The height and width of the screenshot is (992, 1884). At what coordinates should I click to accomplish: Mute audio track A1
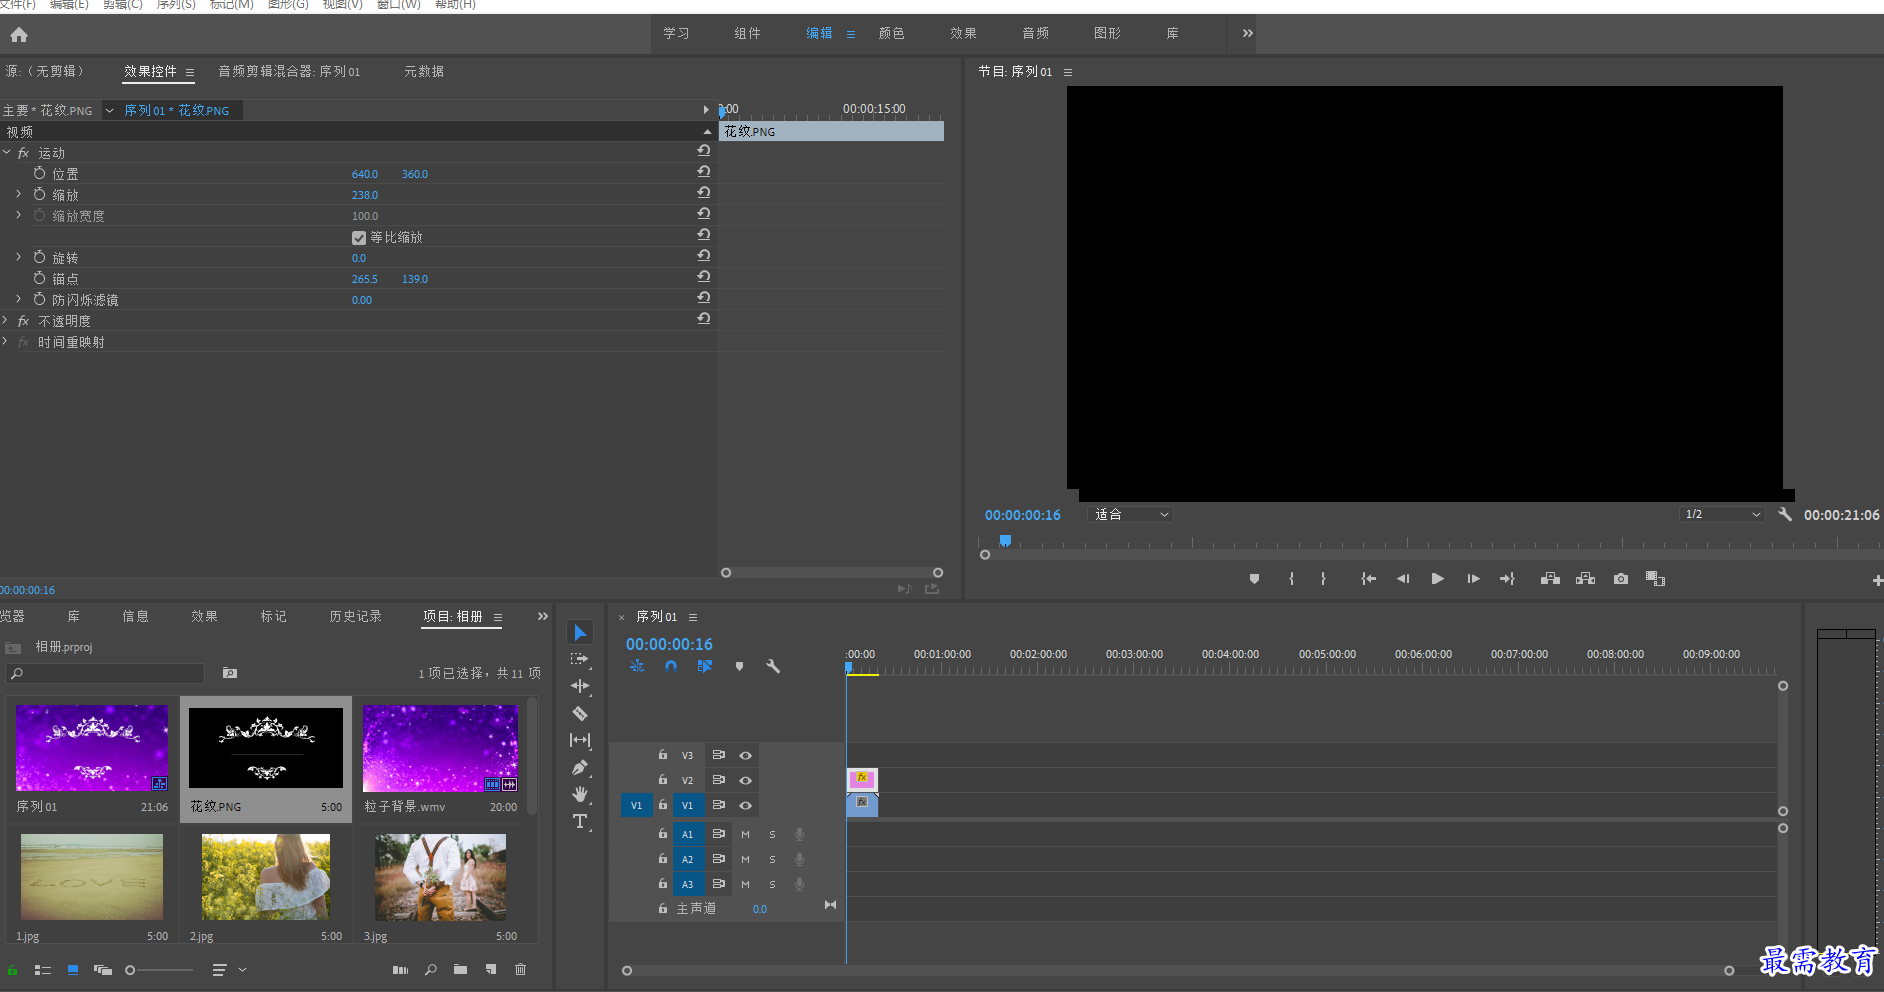click(745, 834)
